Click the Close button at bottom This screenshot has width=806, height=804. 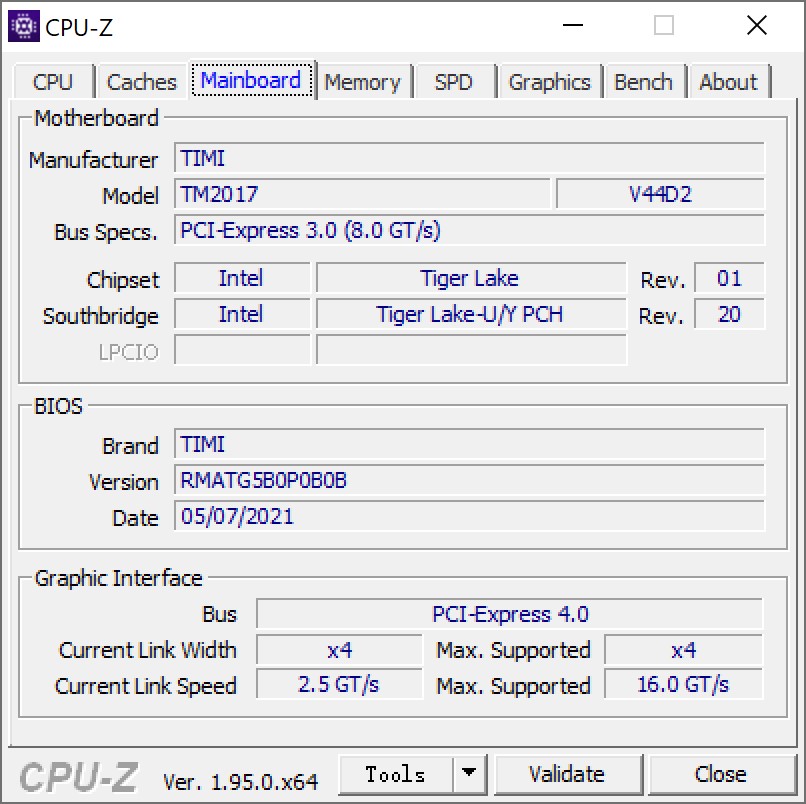tap(720, 774)
